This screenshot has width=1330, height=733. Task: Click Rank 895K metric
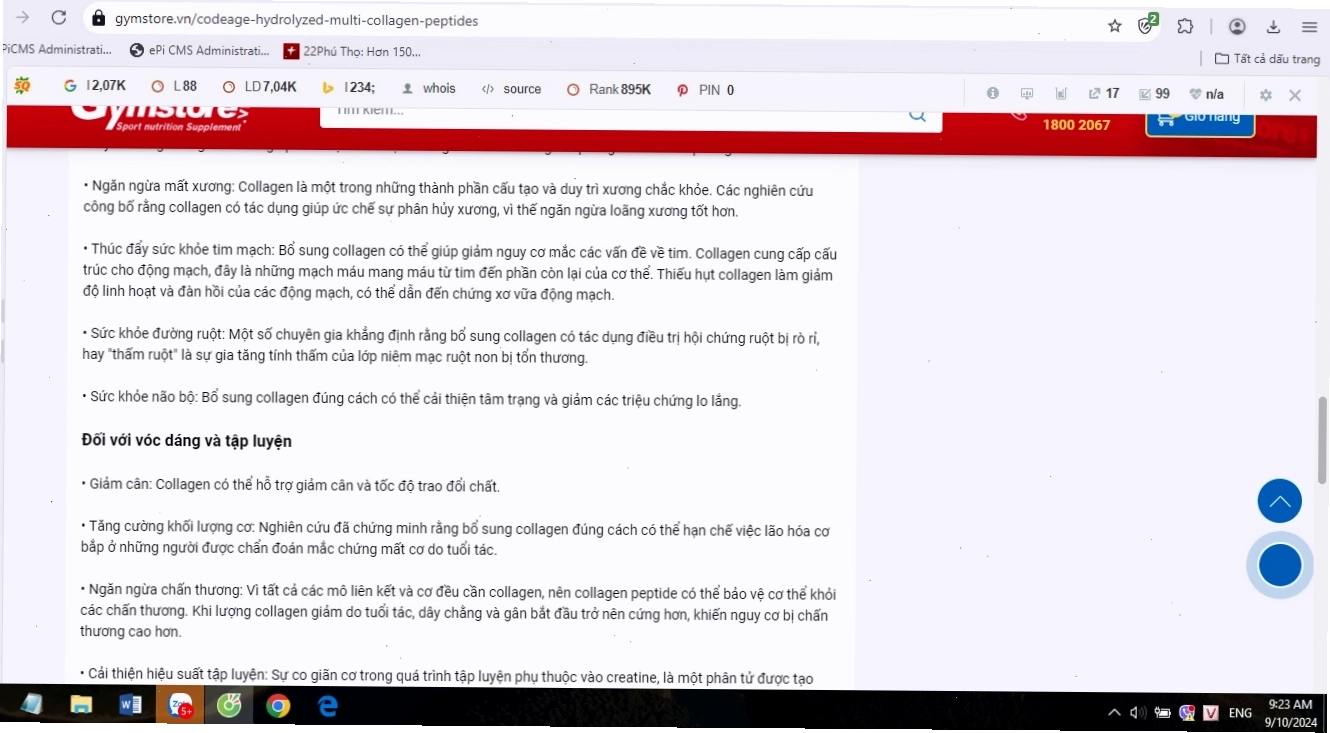pos(609,89)
